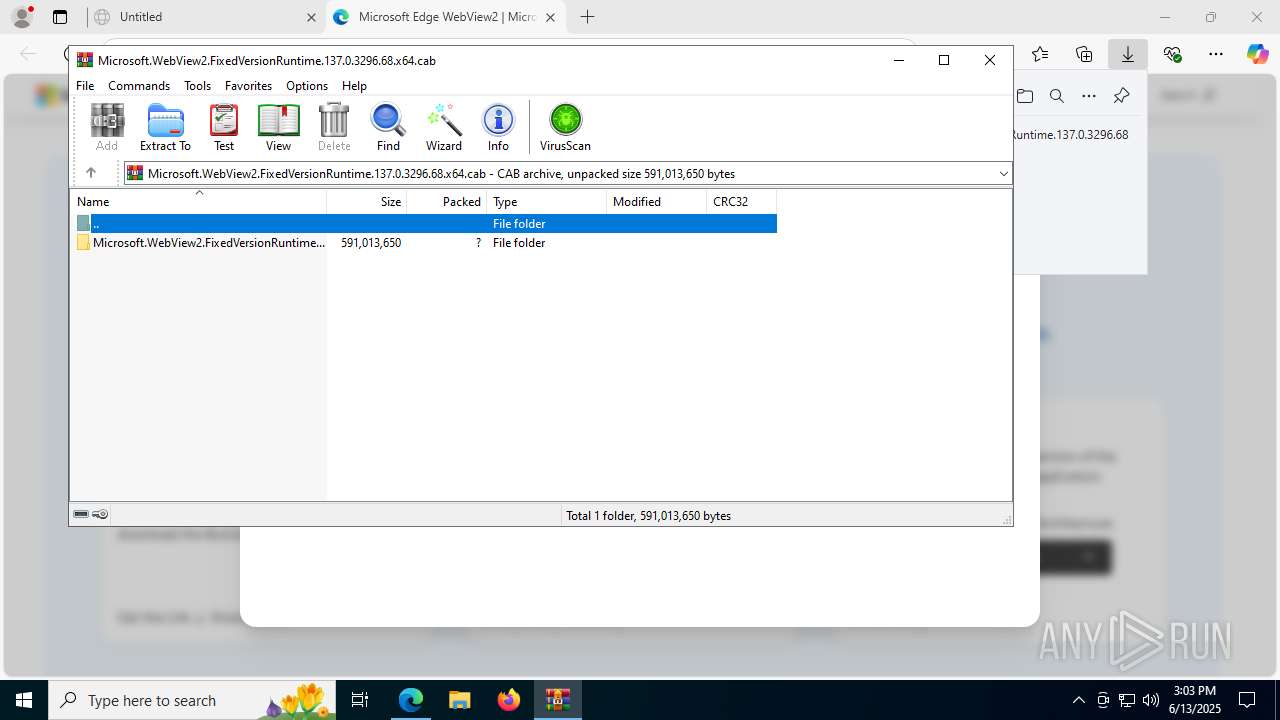Viewport: 1280px width, 720px height.
Task: Open the Edge profile icon
Action: pos(22,17)
